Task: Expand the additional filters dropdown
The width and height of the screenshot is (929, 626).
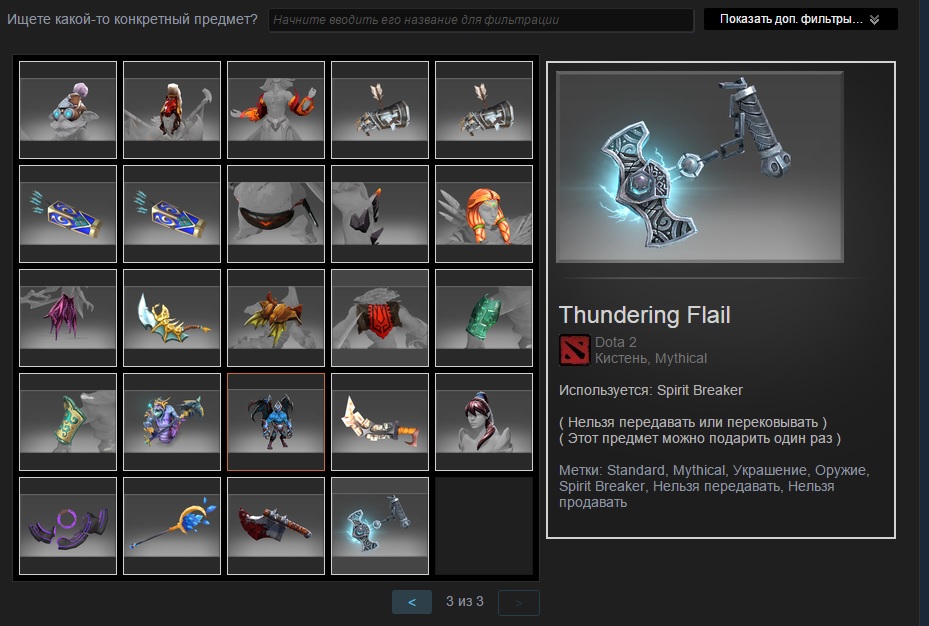Action: pyautogui.click(x=800, y=20)
